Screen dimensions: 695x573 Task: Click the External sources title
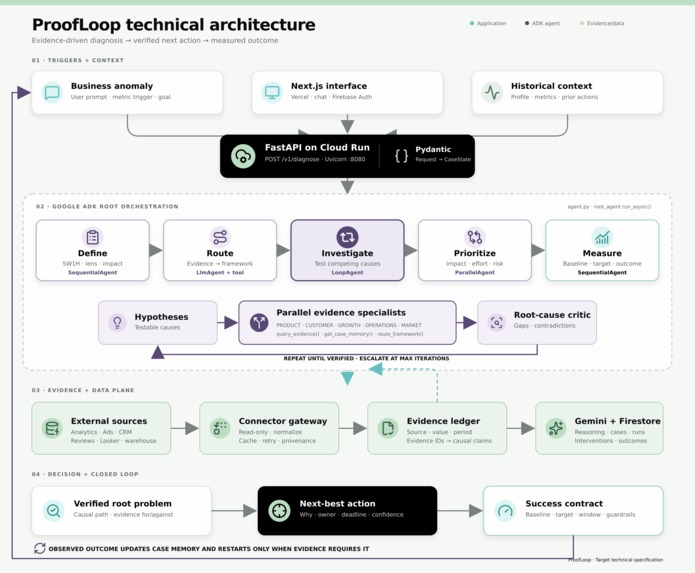pyautogui.click(x=109, y=421)
